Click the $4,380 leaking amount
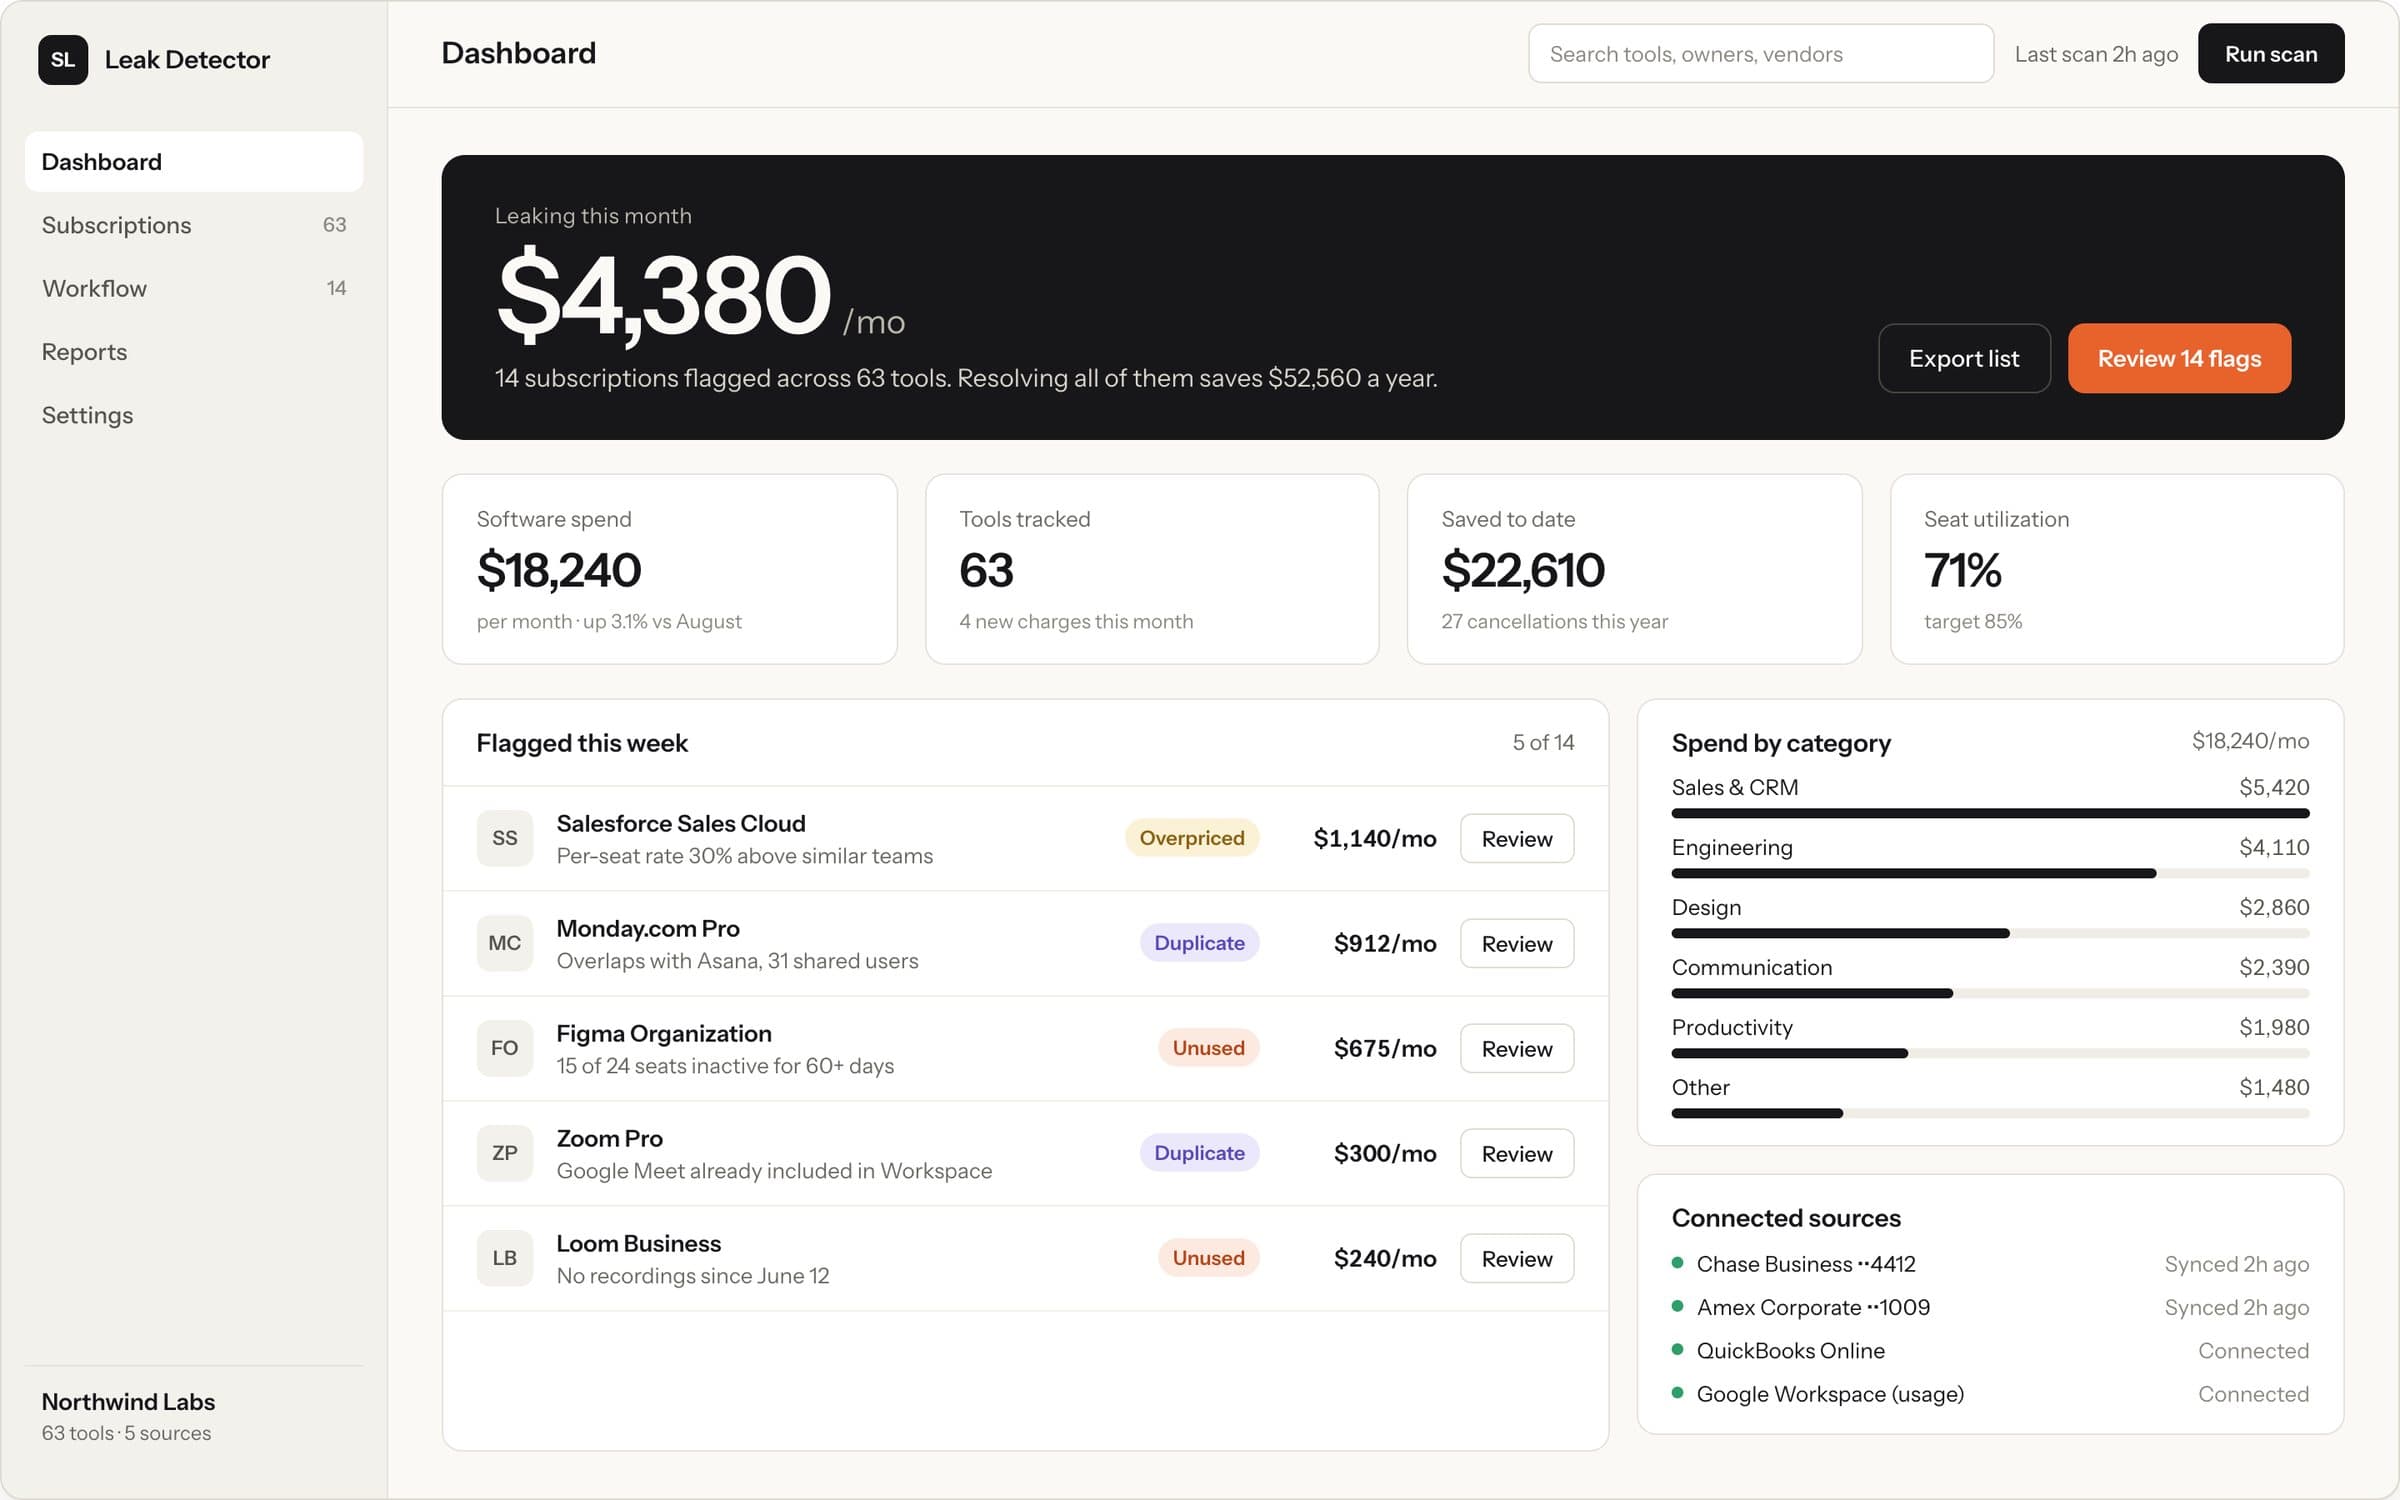 [x=664, y=295]
